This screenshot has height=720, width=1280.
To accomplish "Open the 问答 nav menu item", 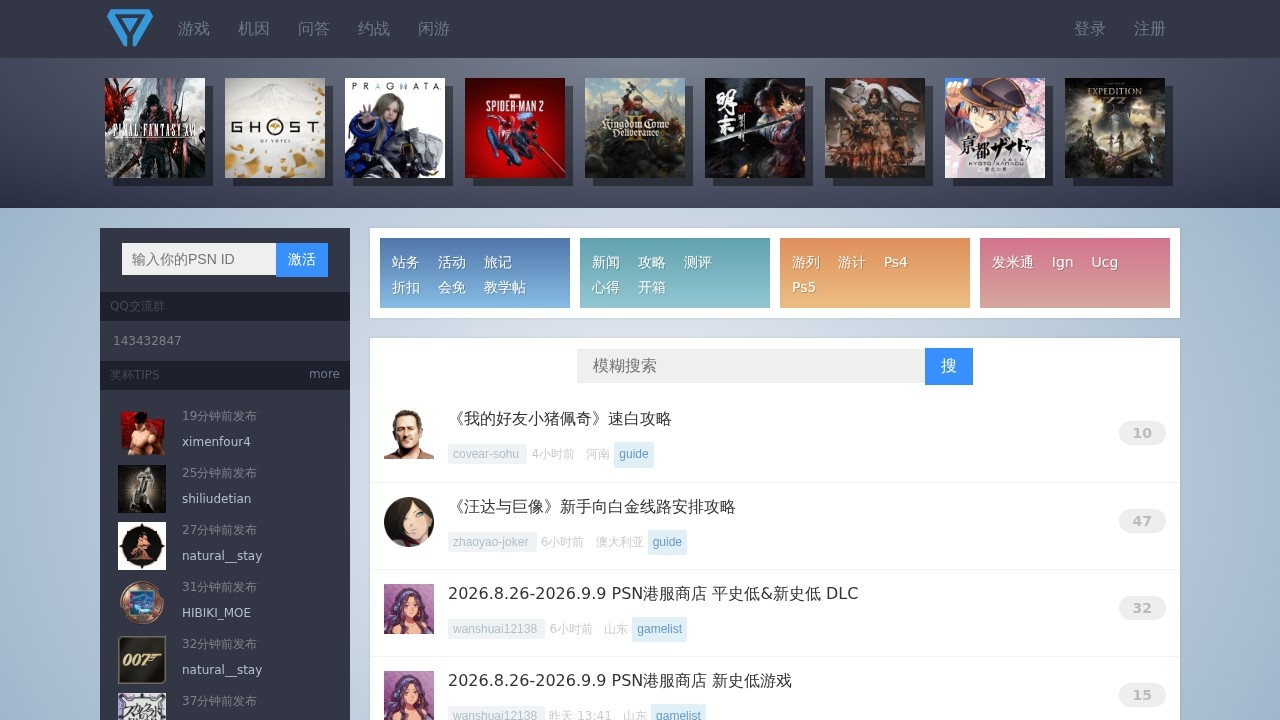I will tap(314, 29).
